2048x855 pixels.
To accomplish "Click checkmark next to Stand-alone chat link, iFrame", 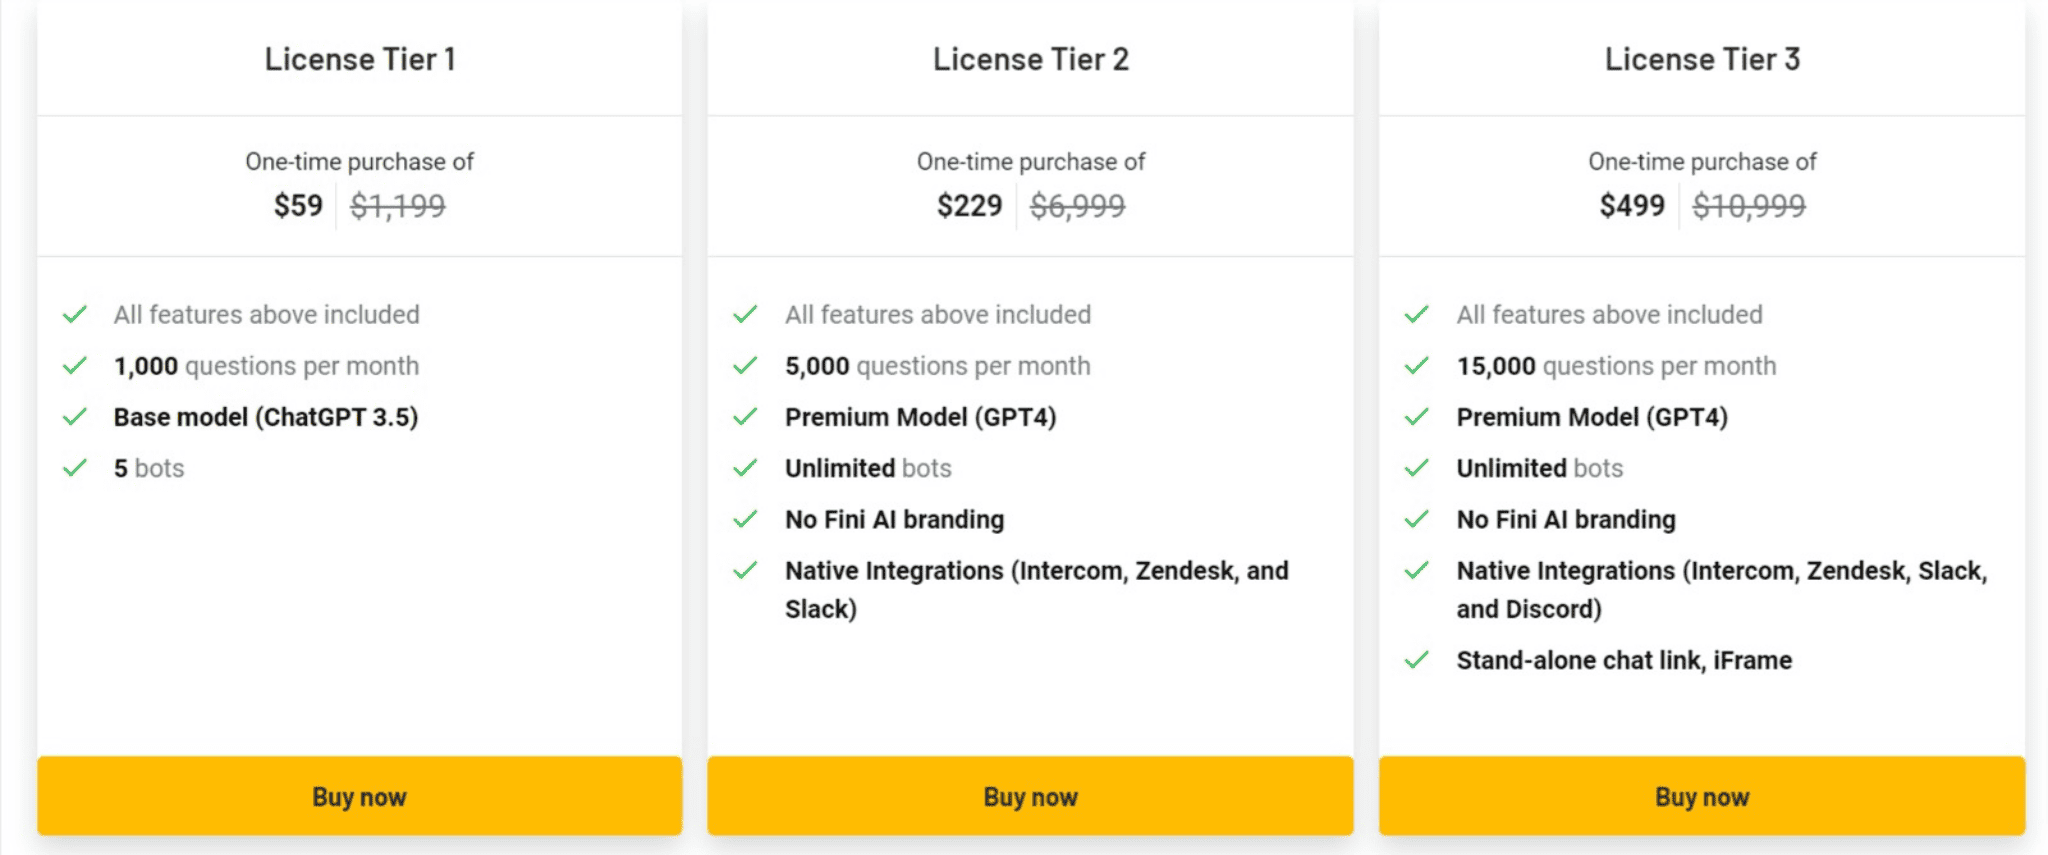I will click(1416, 660).
